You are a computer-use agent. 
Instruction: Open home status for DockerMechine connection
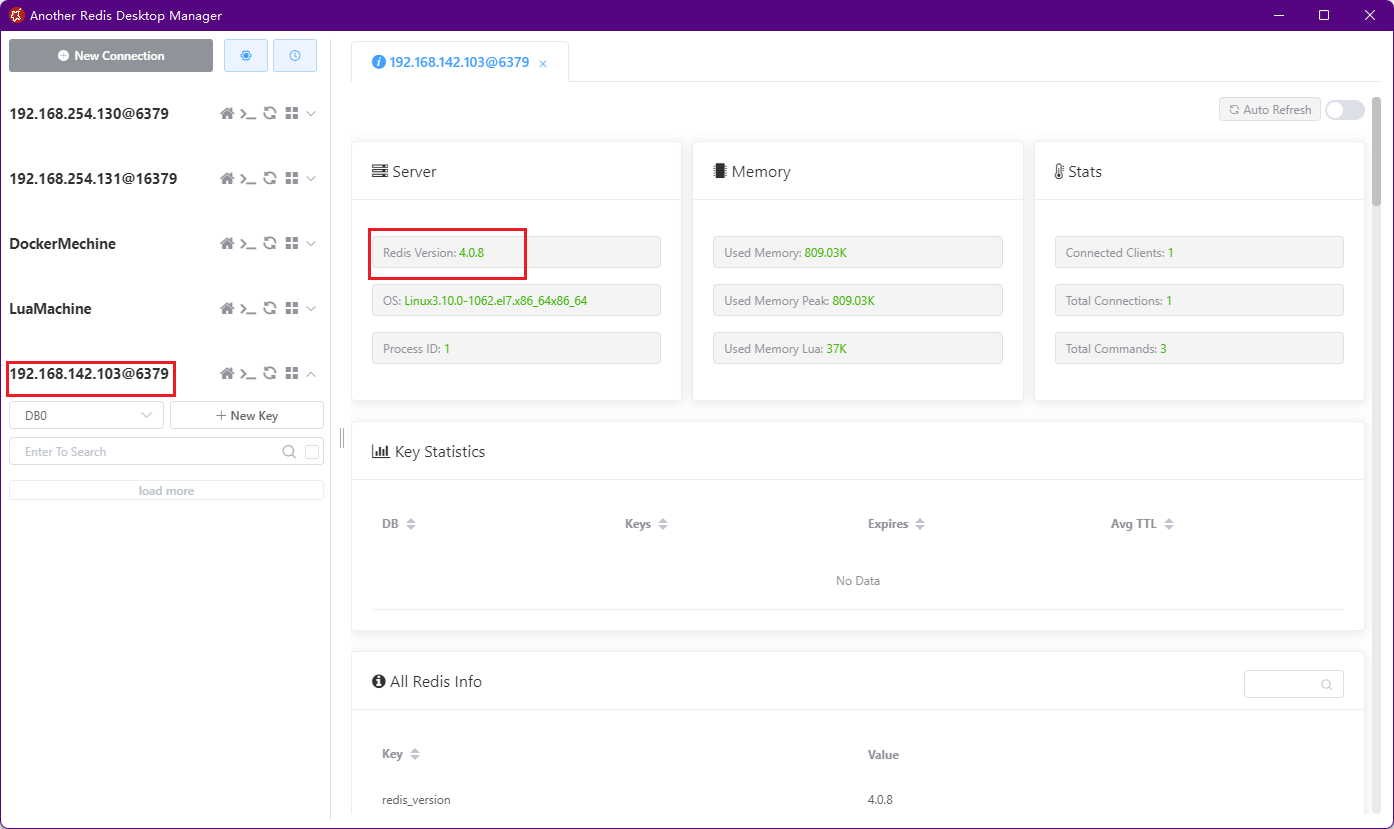(227, 244)
